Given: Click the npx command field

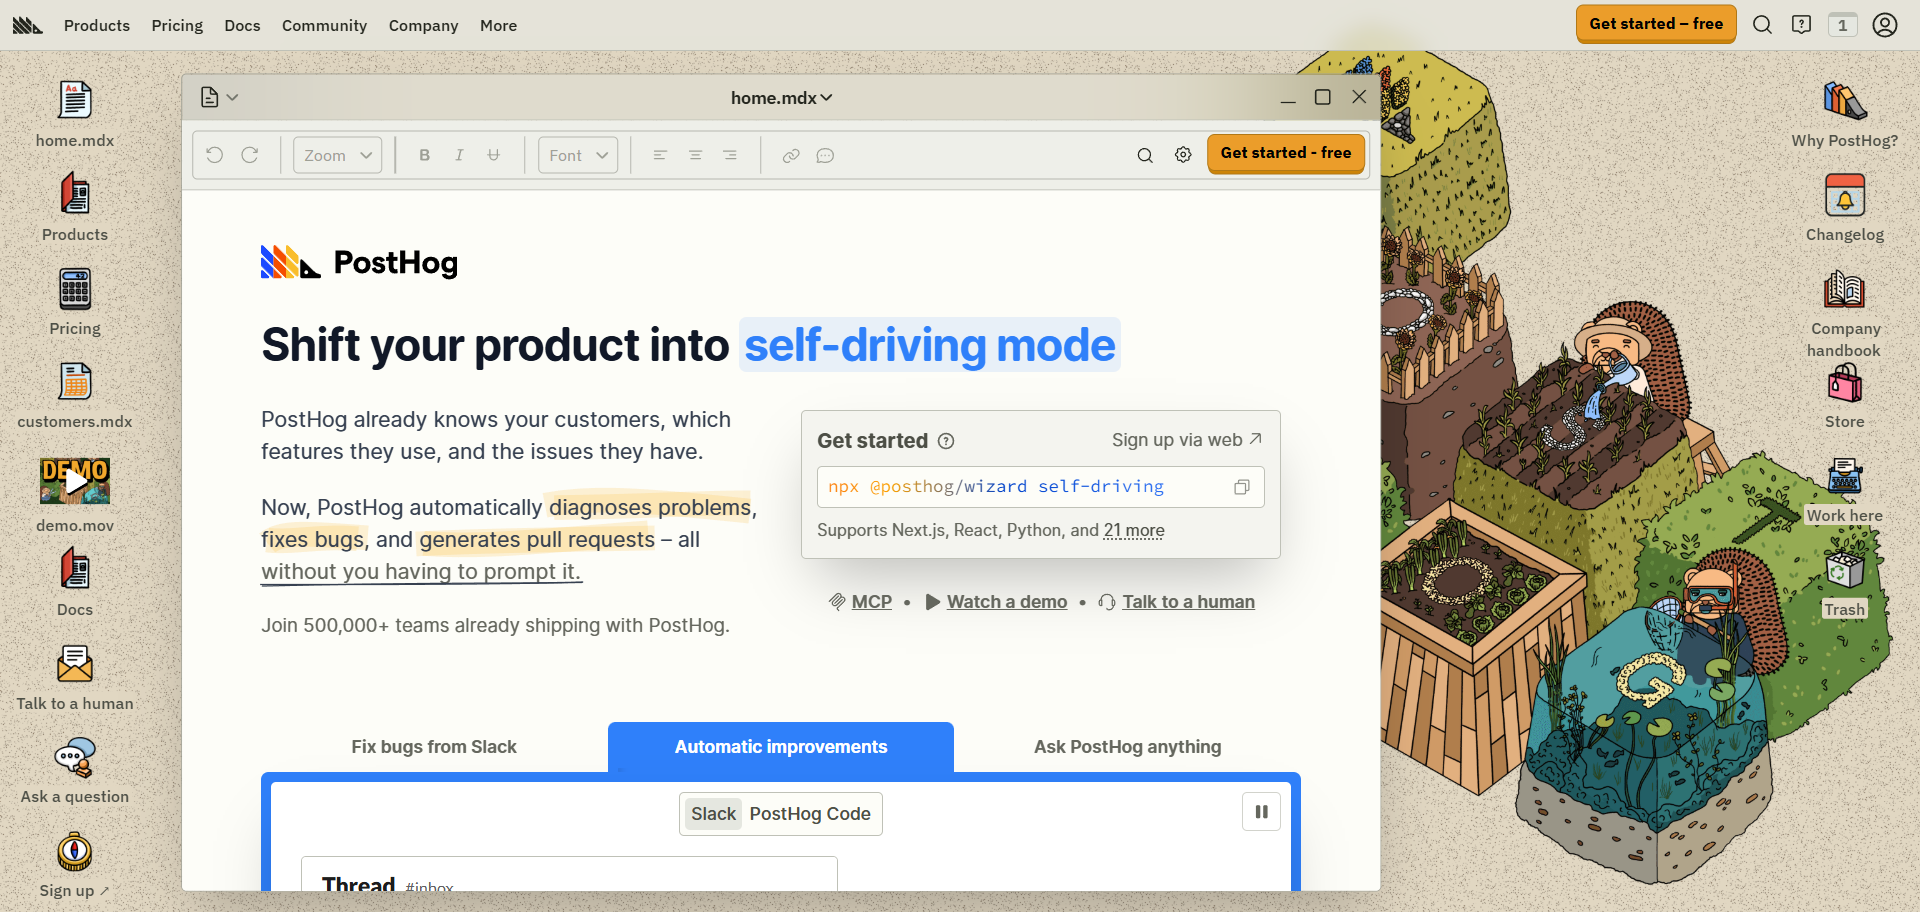Looking at the screenshot, I should pyautogui.click(x=1040, y=487).
